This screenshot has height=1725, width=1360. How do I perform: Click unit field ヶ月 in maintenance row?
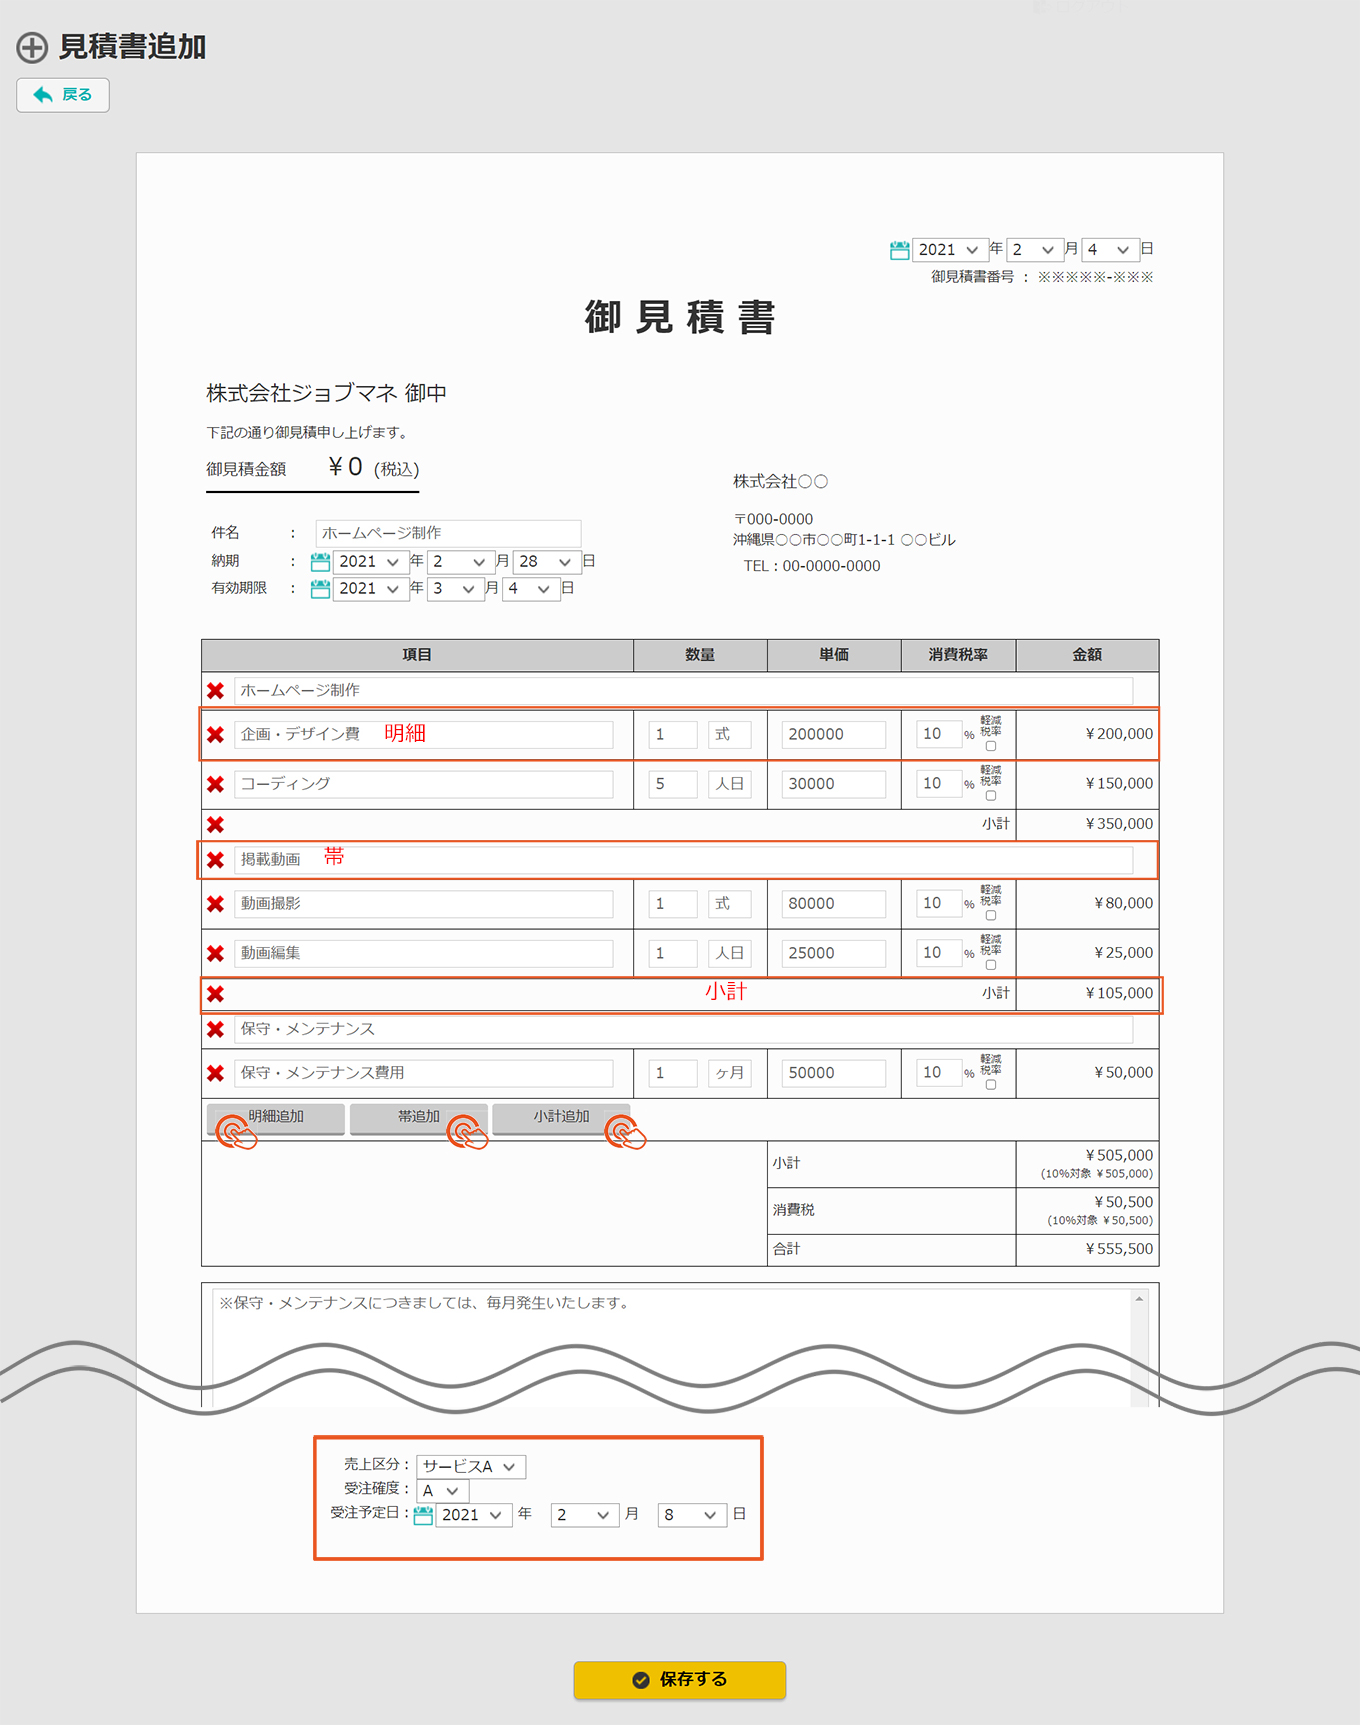[x=729, y=1073]
